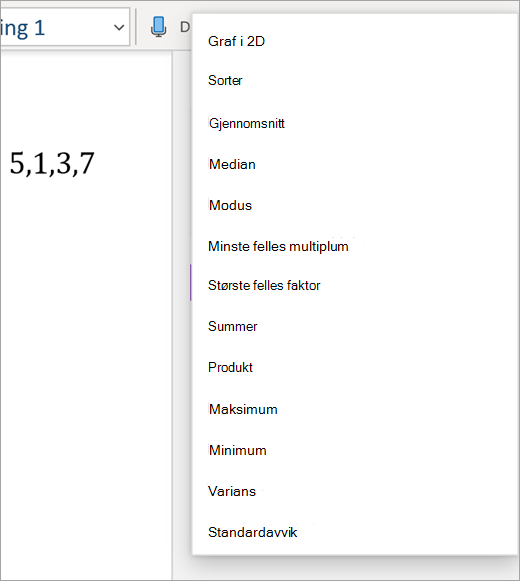520x581 pixels.
Task: Click the Dictate microphone icon
Action: tap(158, 27)
